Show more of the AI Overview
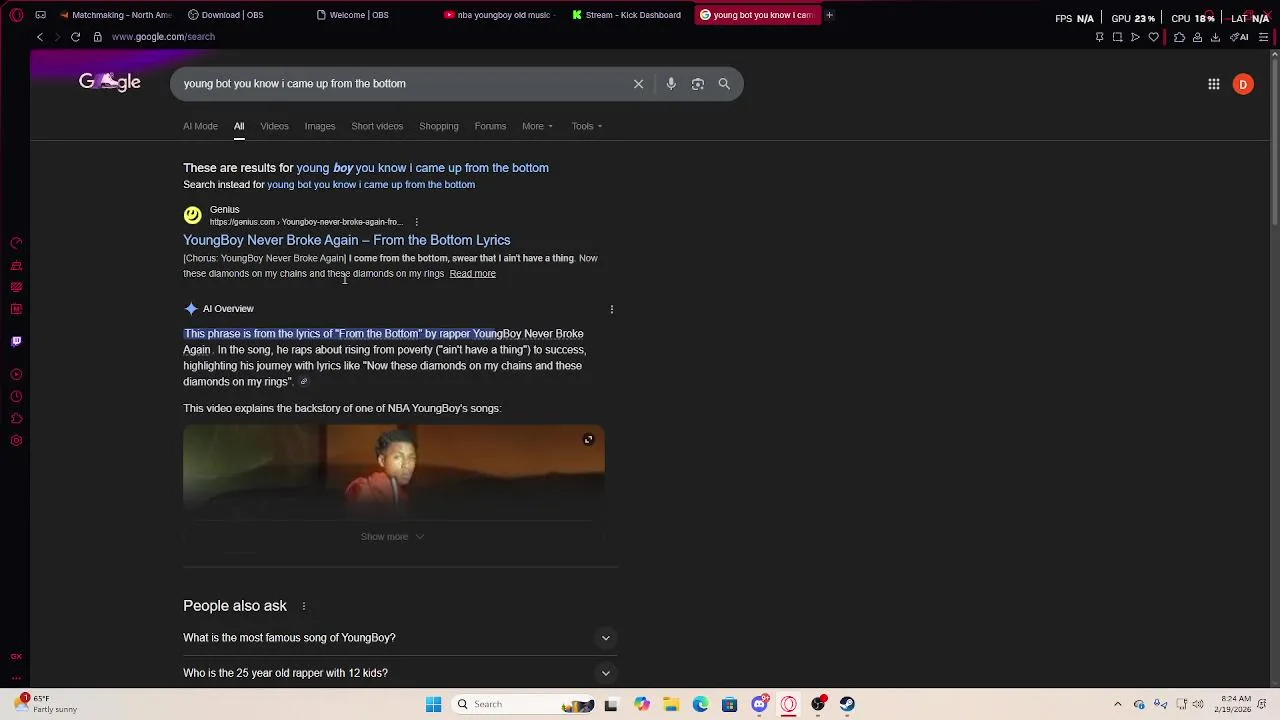This screenshot has height=720, width=1280. click(x=392, y=537)
